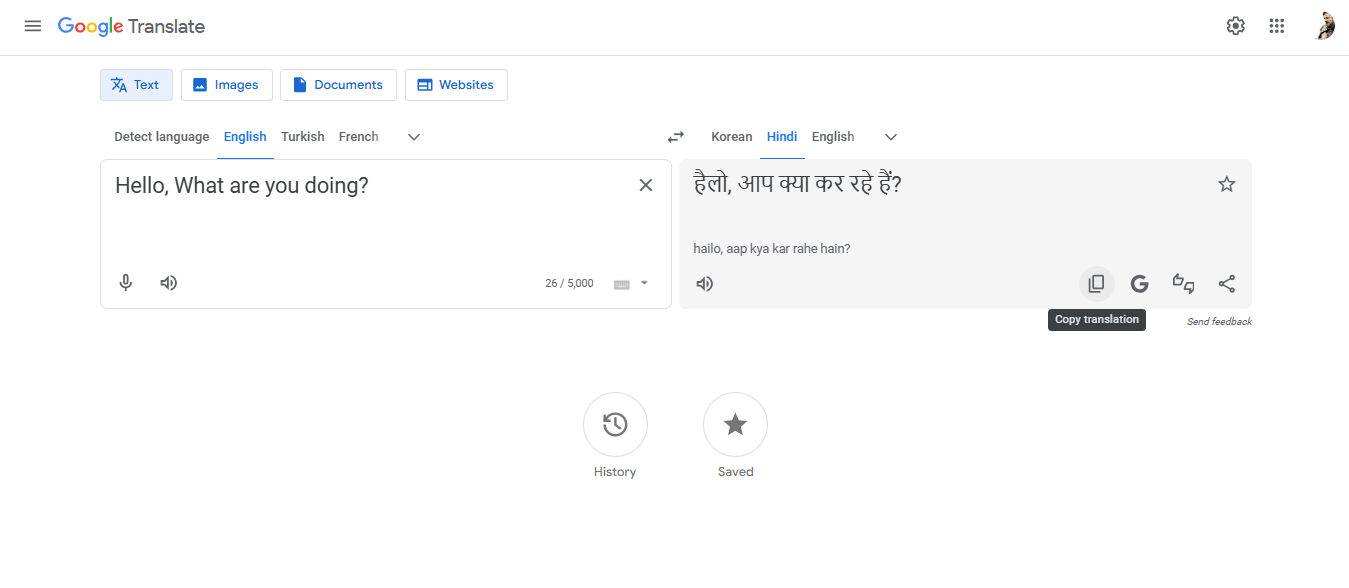Open more source language options
This screenshot has height=588, width=1349.
point(413,137)
